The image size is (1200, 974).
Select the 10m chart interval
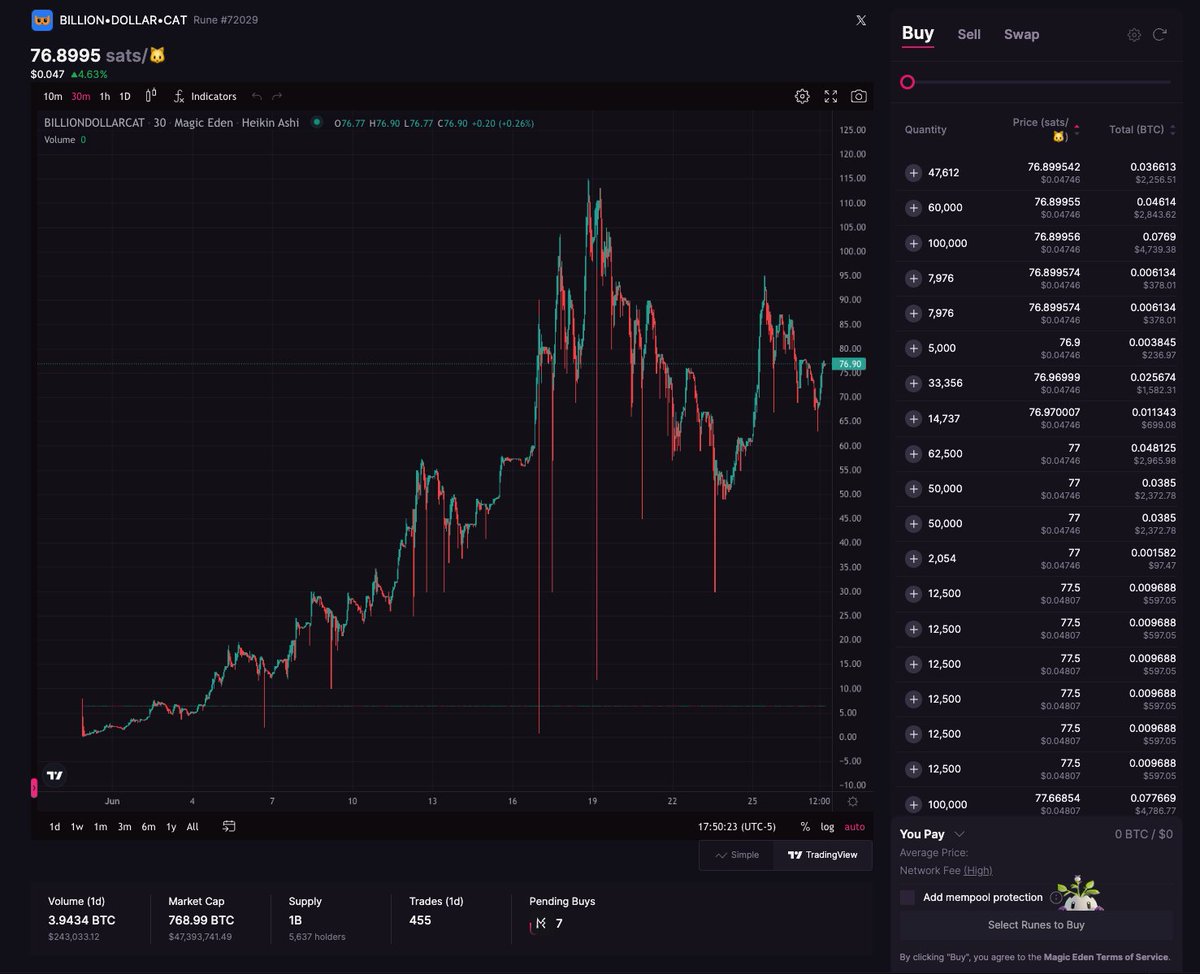53,96
